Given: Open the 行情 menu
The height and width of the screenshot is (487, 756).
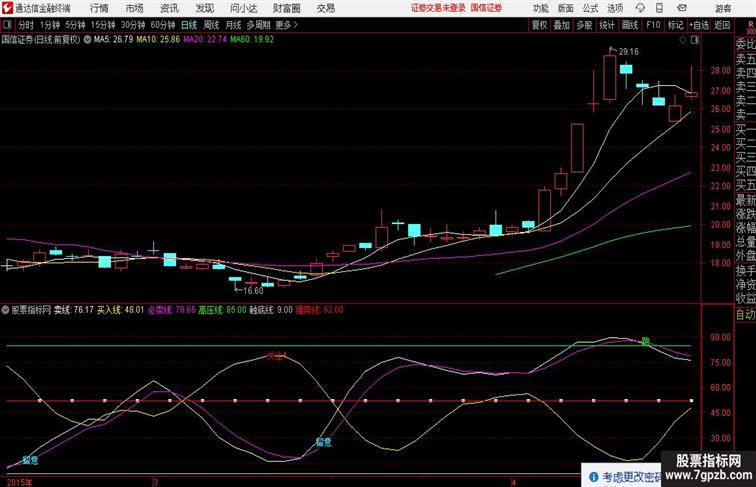Looking at the screenshot, I should click(x=99, y=8).
